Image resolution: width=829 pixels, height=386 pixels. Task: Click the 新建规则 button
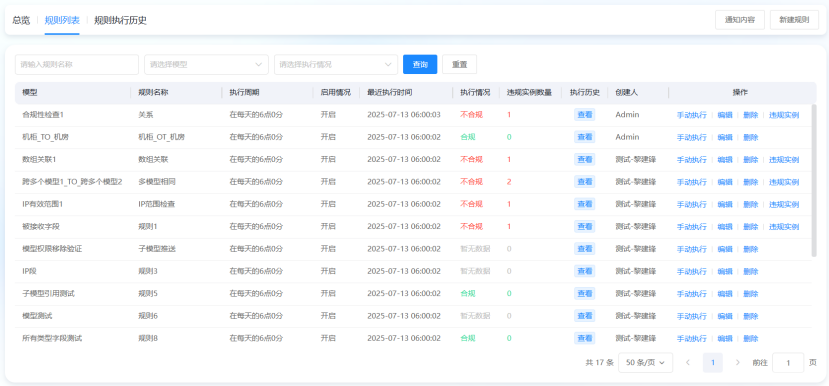794,20
